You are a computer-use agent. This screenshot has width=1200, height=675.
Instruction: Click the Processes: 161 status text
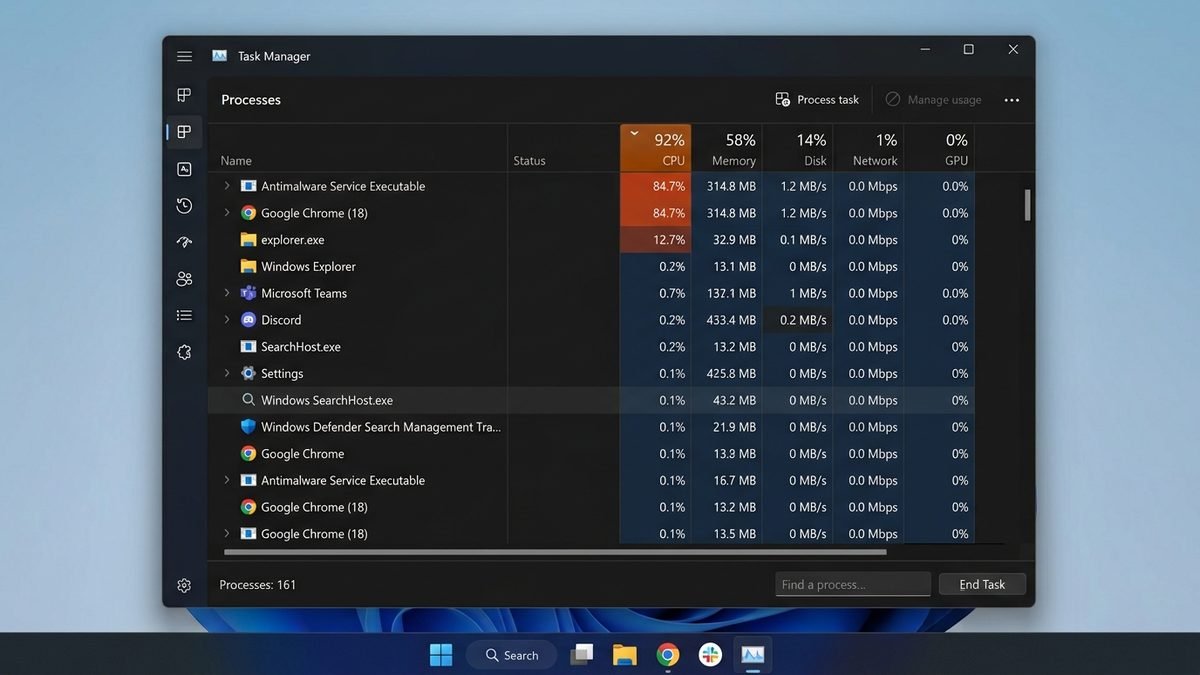(x=258, y=585)
